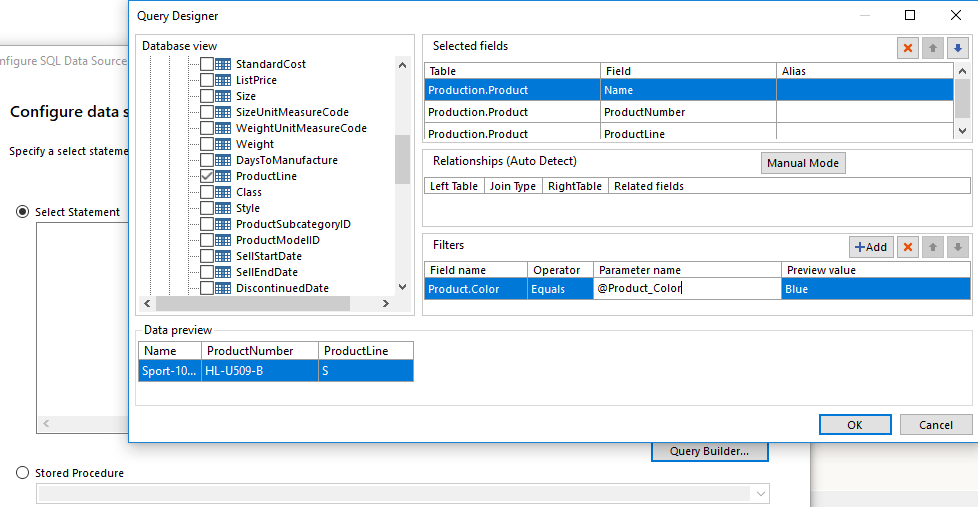Select the ProductNumber row in Selected fields

pyautogui.click(x=689, y=112)
